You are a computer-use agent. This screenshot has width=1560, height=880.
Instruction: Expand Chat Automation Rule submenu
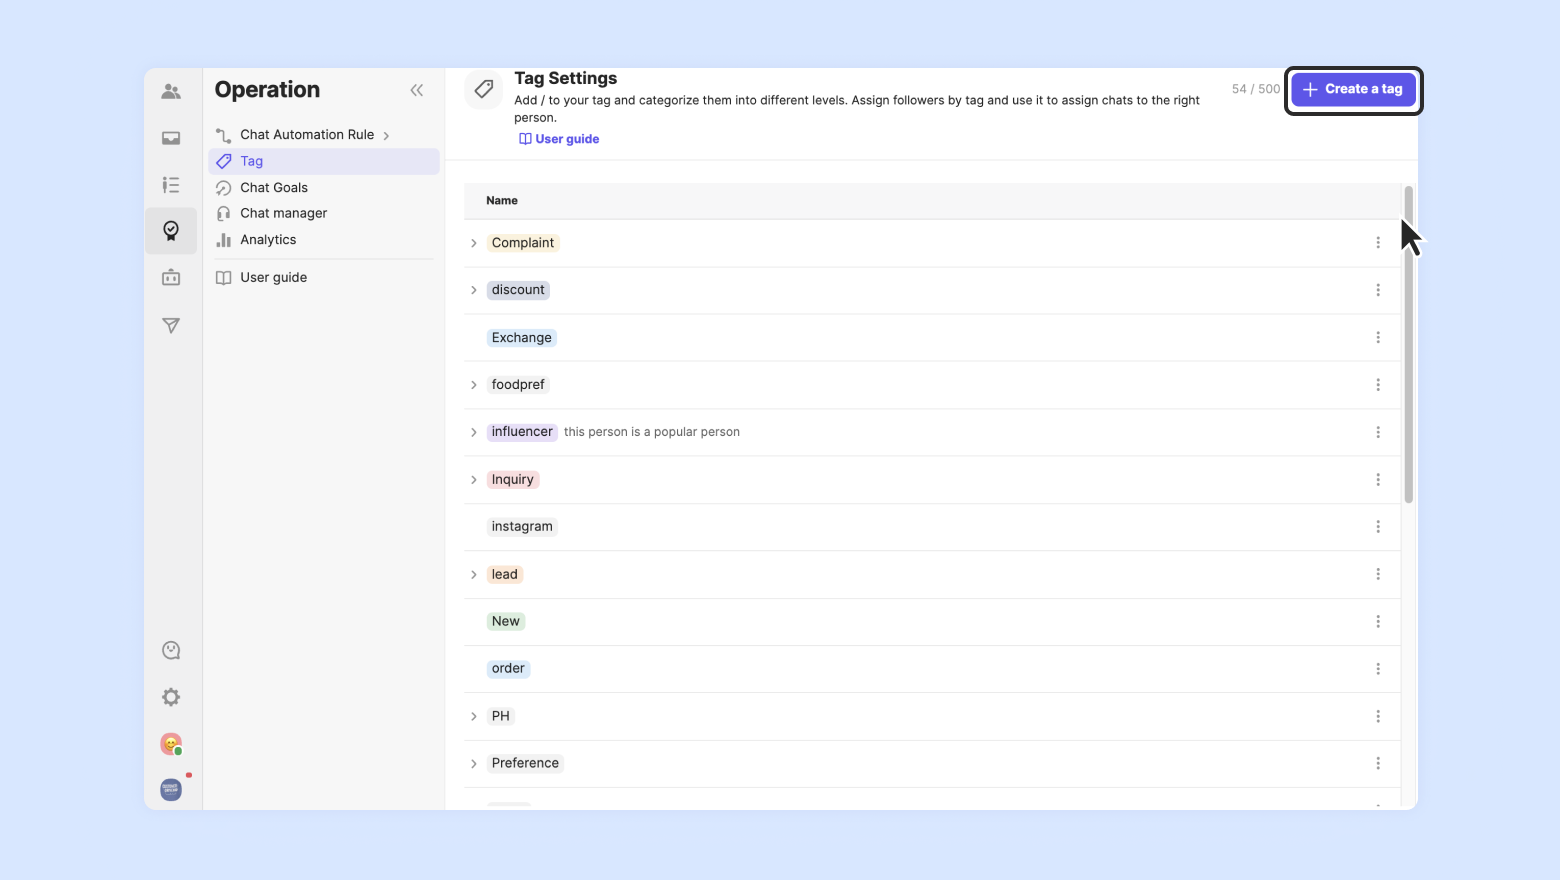386,135
